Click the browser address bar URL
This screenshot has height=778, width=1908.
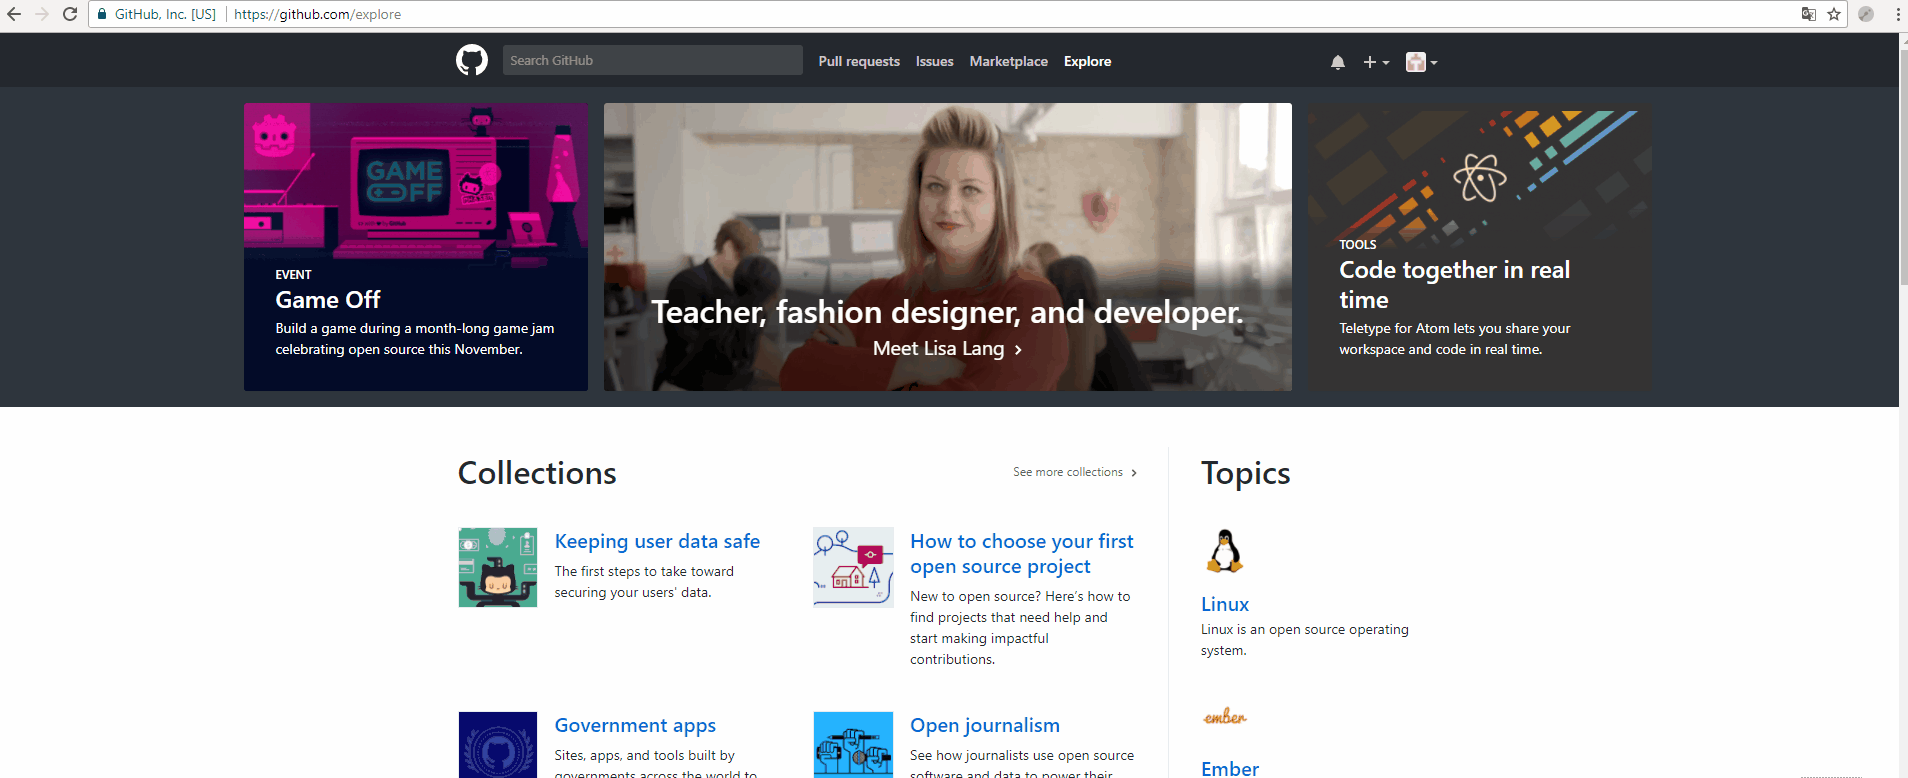coord(317,14)
